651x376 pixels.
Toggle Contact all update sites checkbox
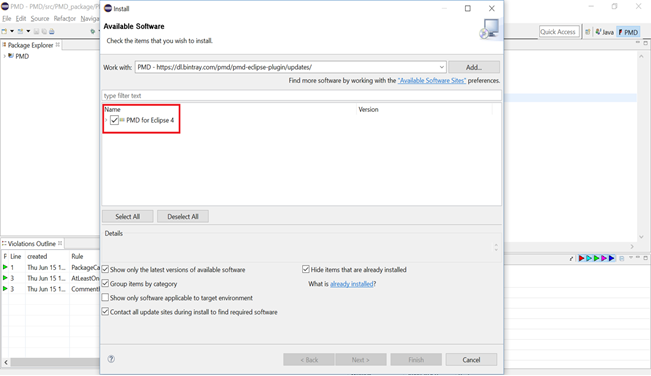click(105, 312)
